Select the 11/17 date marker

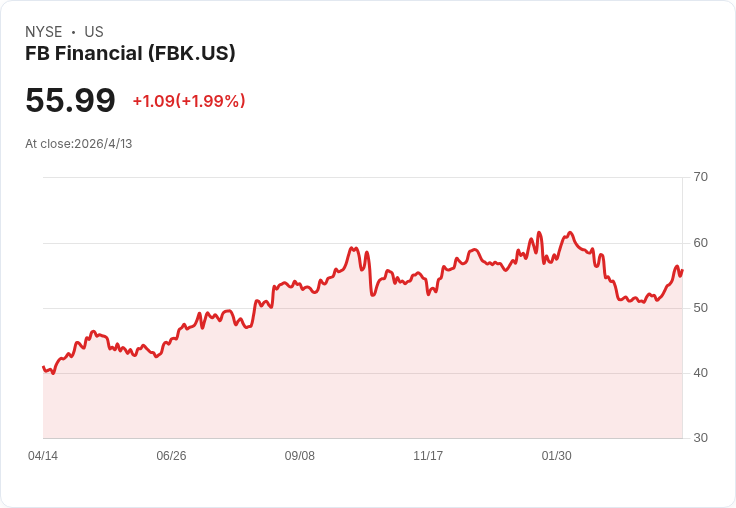pos(428,456)
